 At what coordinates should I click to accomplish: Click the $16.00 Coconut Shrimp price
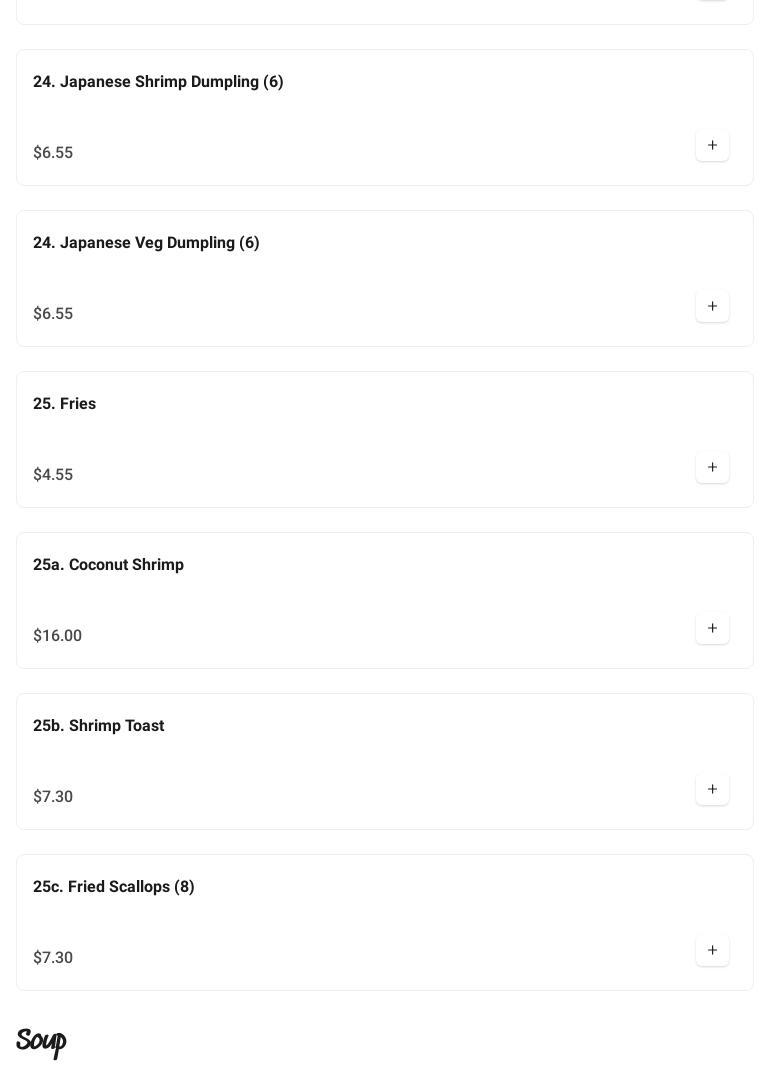(57, 636)
